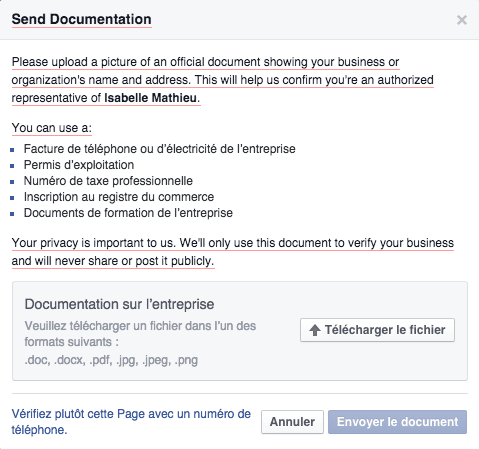
Task: Select the 'Permis d'exploitation' list item
Action: tap(79, 165)
